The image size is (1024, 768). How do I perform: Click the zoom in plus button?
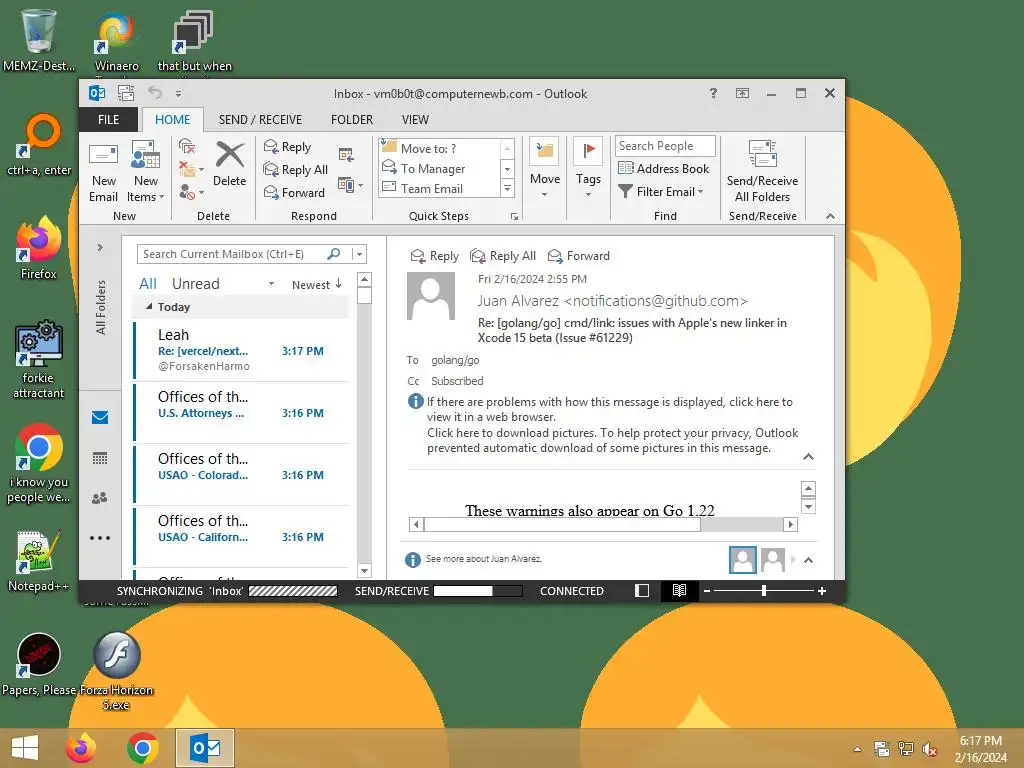(x=822, y=590)
